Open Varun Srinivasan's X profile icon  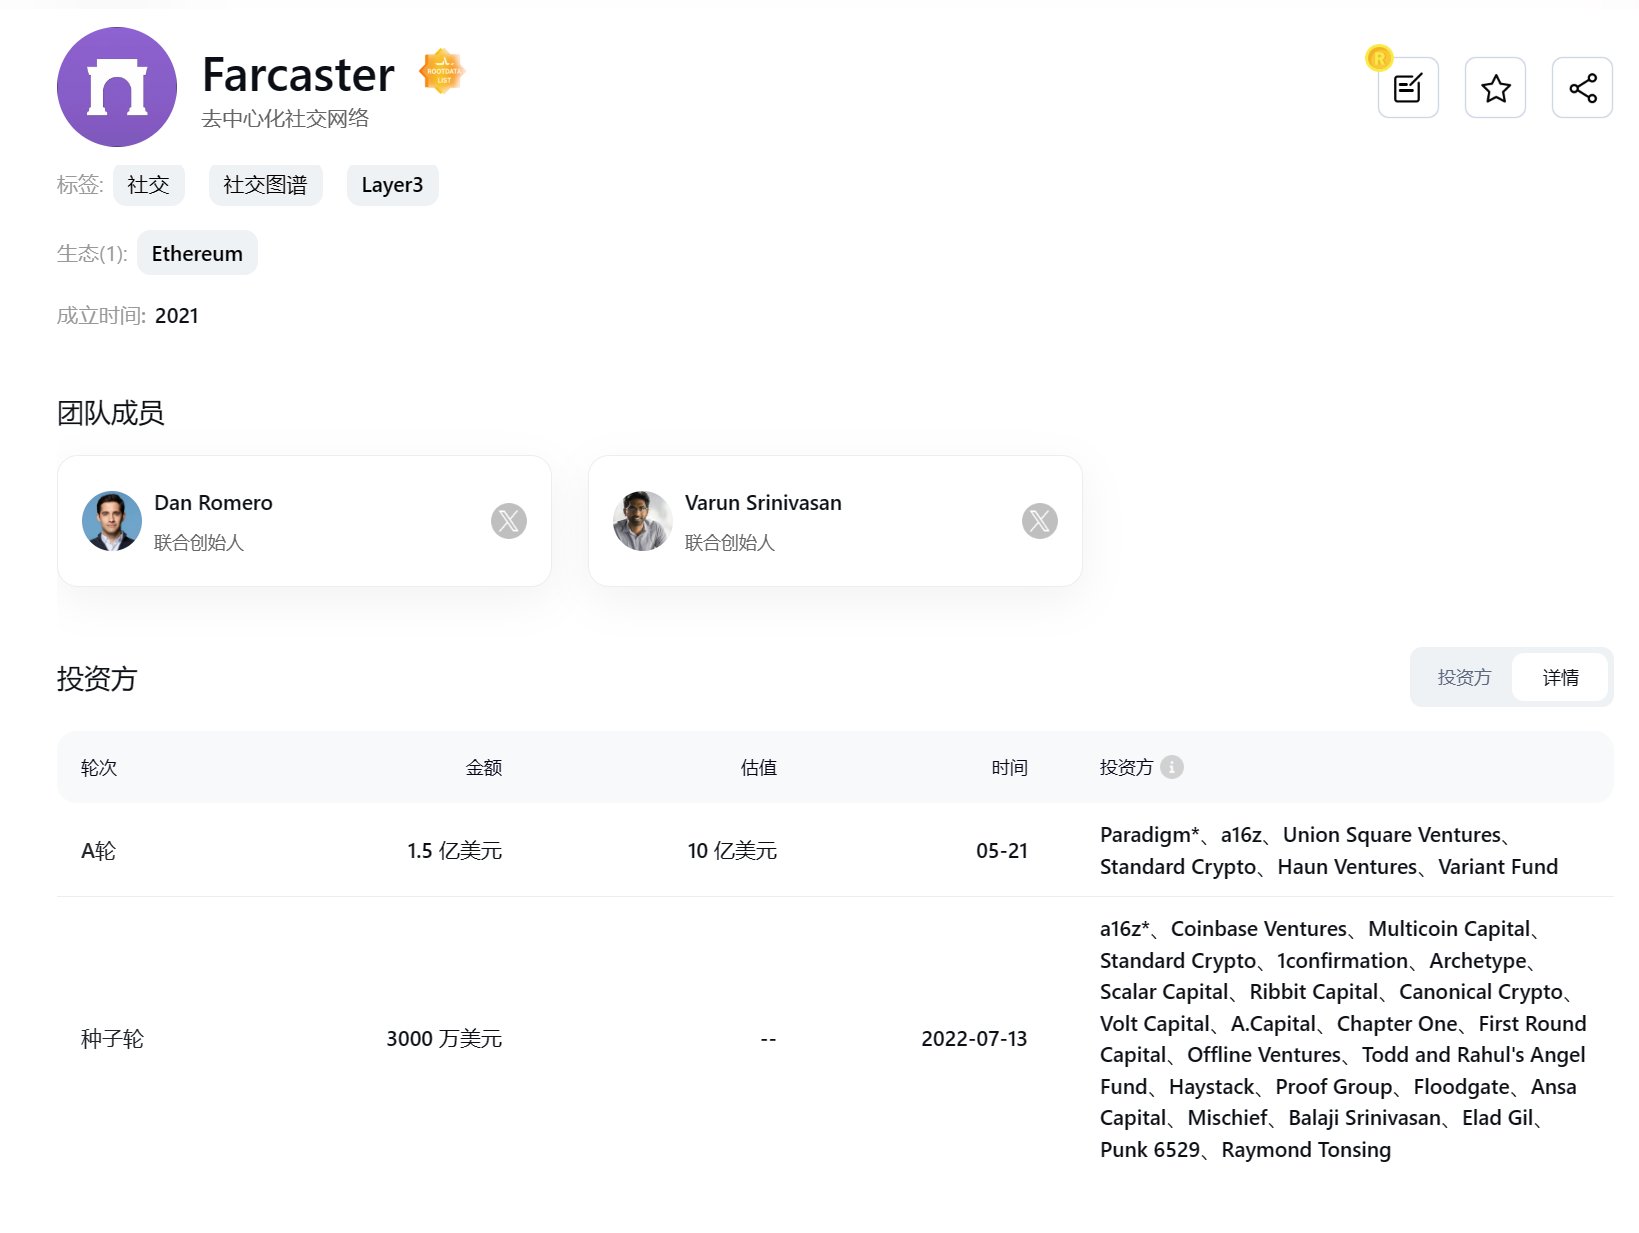(x=1039, y=521)
